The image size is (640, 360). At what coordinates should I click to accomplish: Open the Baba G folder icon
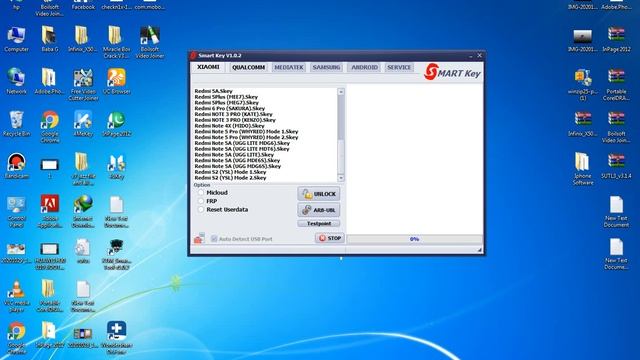(x=49, y=36)
